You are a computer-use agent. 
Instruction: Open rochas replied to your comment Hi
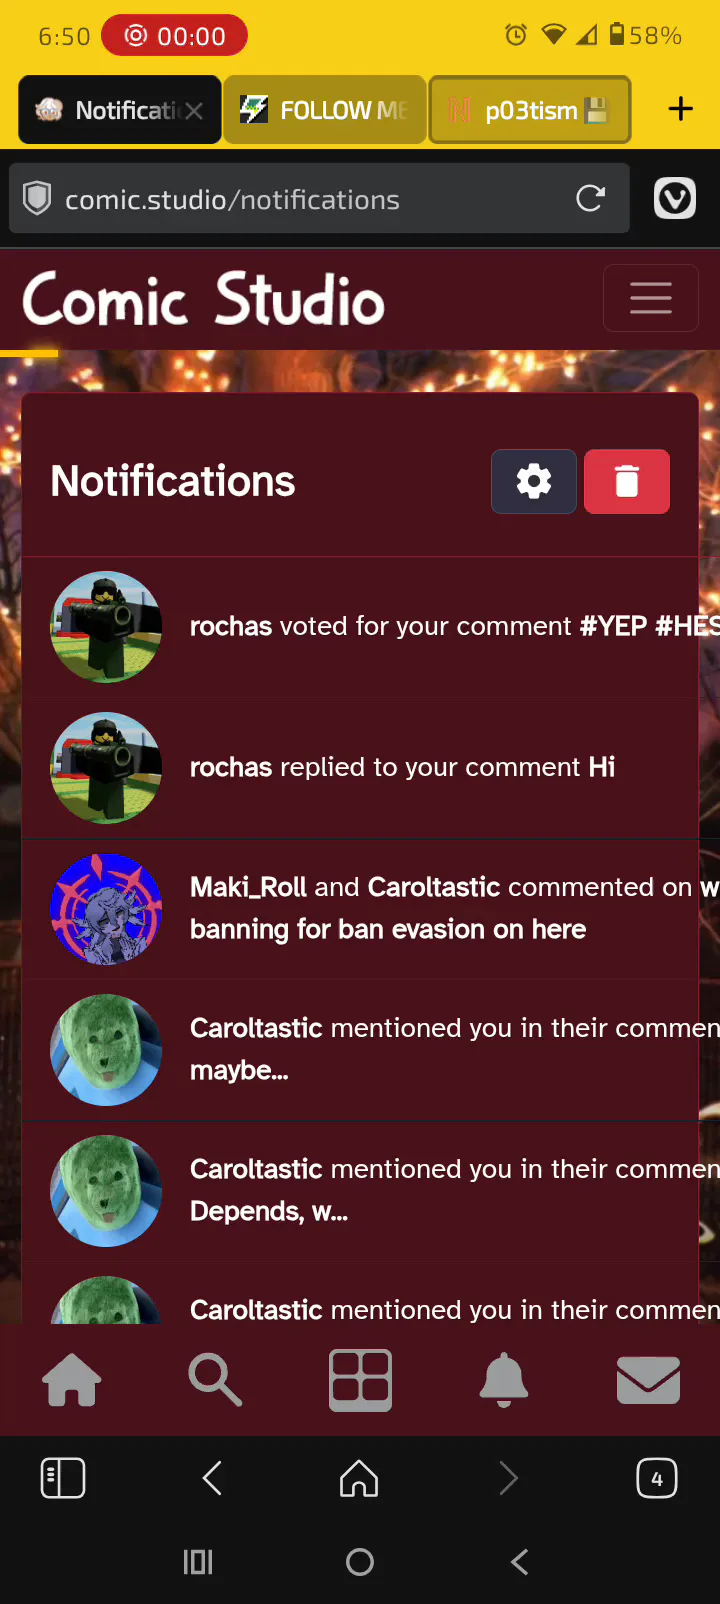[360, 768]
